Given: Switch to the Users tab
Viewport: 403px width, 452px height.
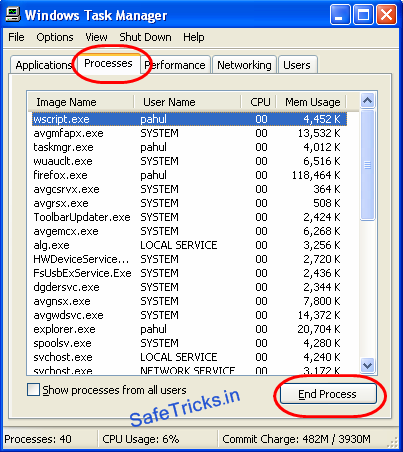Looking at the screenshot, I should coord(297,65).
